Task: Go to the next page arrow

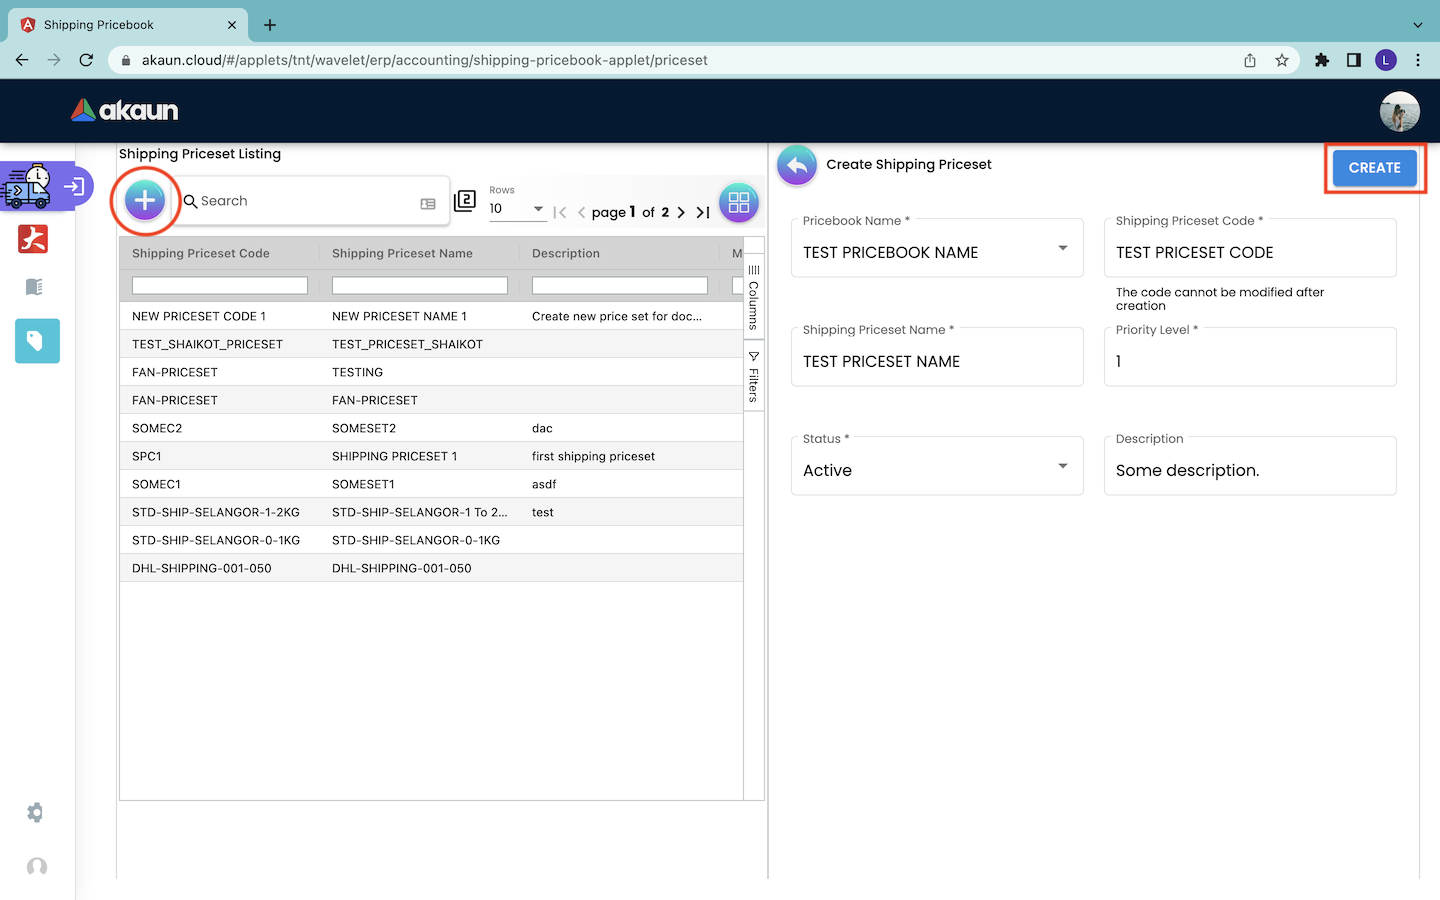Action: tap(681, 212)
